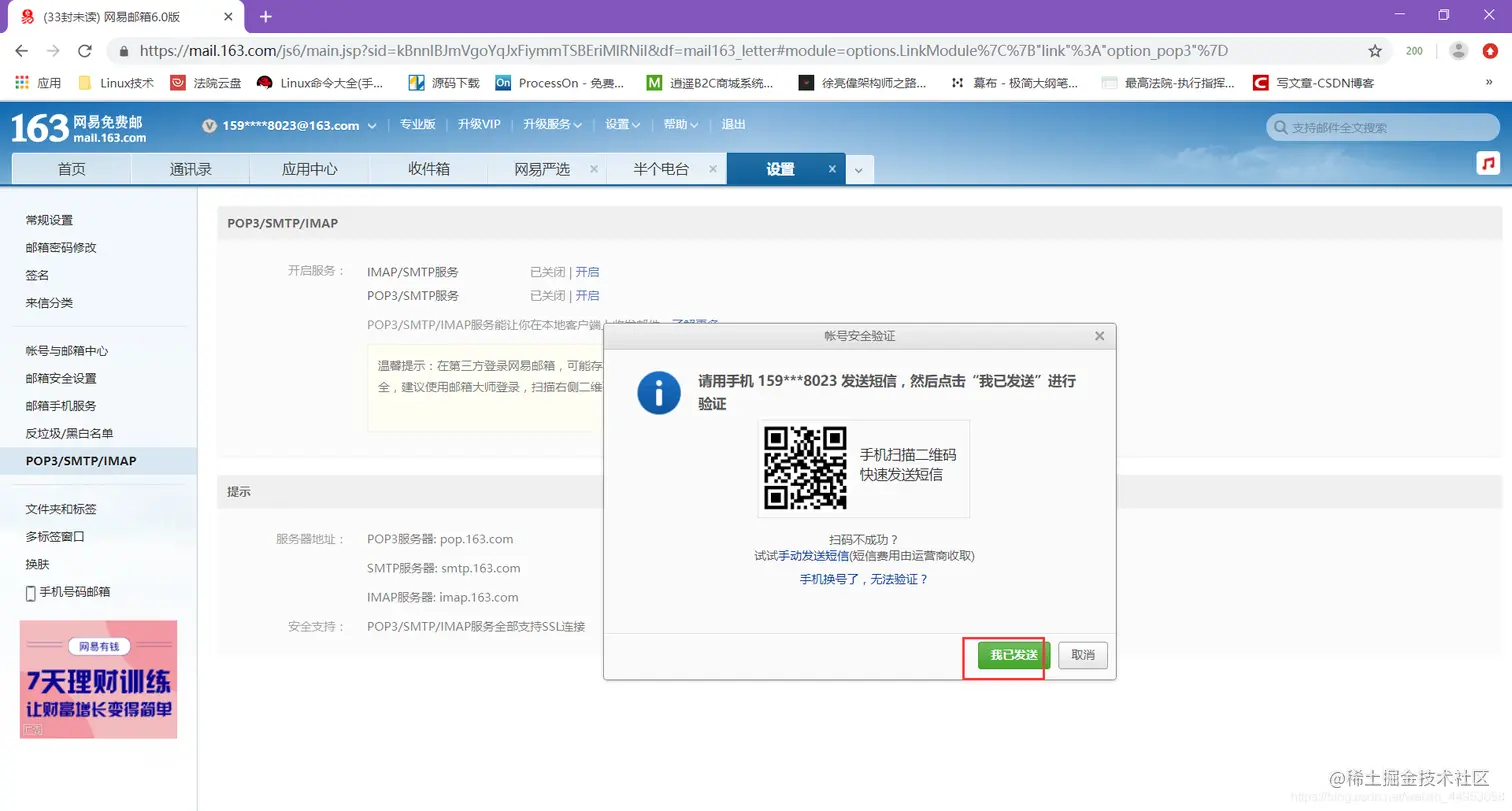The height and width of the screenshot is (811, 1512).
Task: Open the 网易有钱 advertisement banner
Action: click(x=98, y=679)
